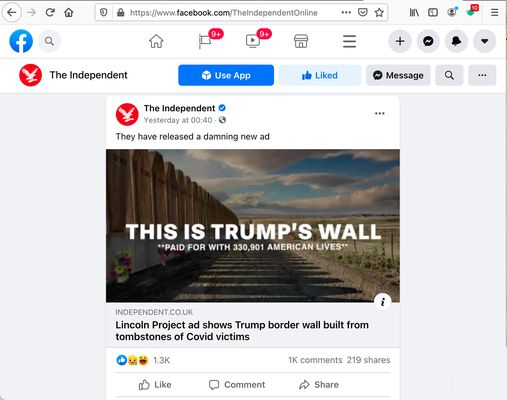
Task: Open Marketplace storefront icon
Action: 301,41
